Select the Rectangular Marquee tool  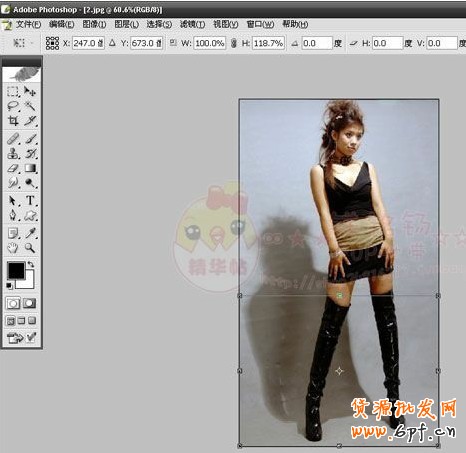(x=13, y=92)
